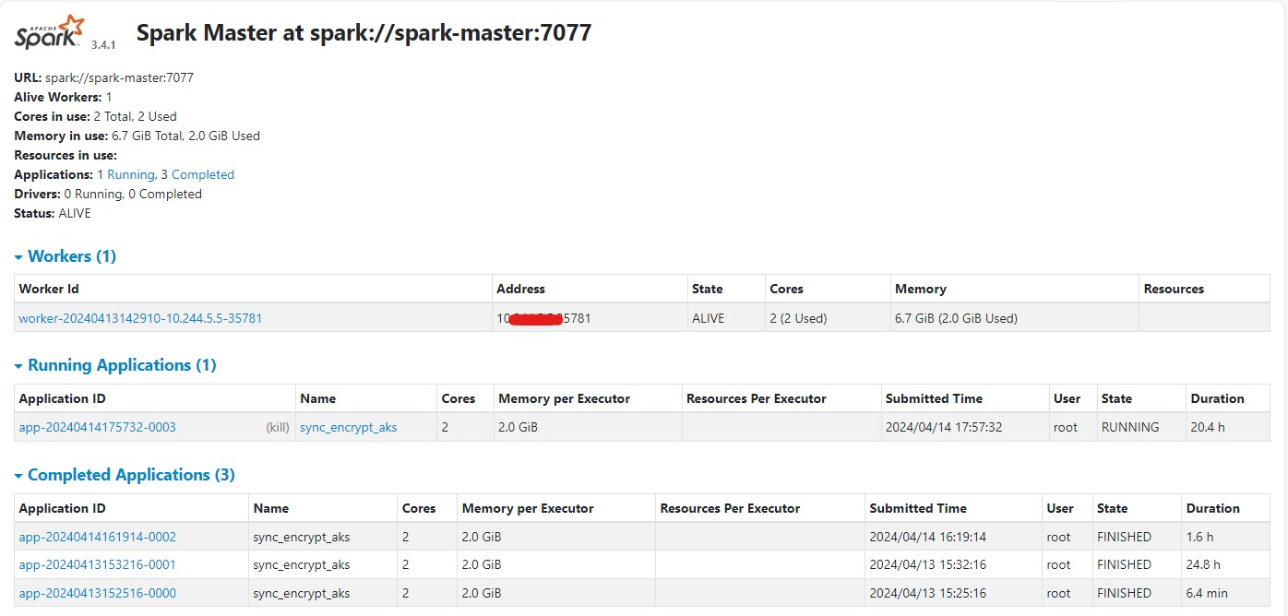Sort Running Applications by Memory per Executor
1288x616 pixels.
point(564,399)
